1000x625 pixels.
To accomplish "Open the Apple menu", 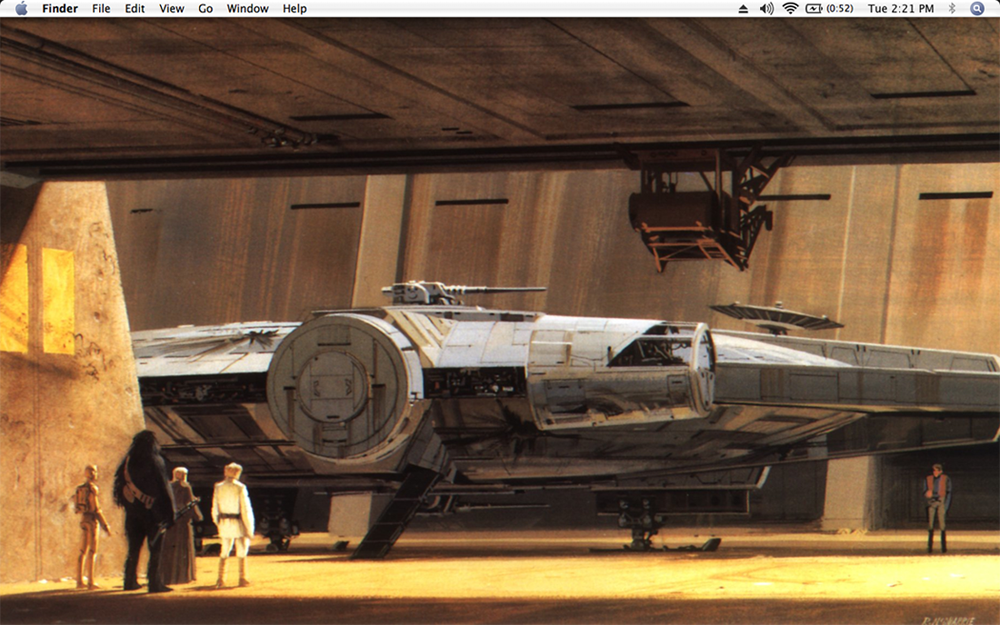I will click(x=21, y=8).
